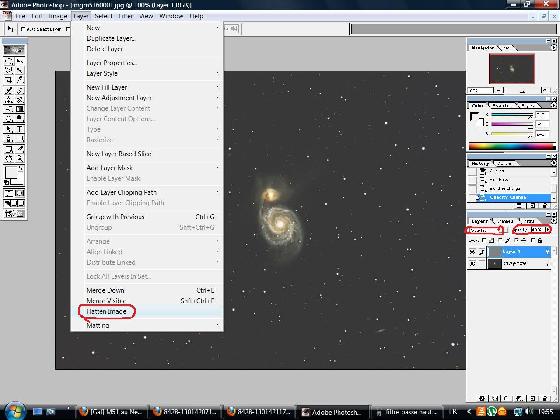
Task: Click the foreground color swatch in toolbox
Action: 12,173
